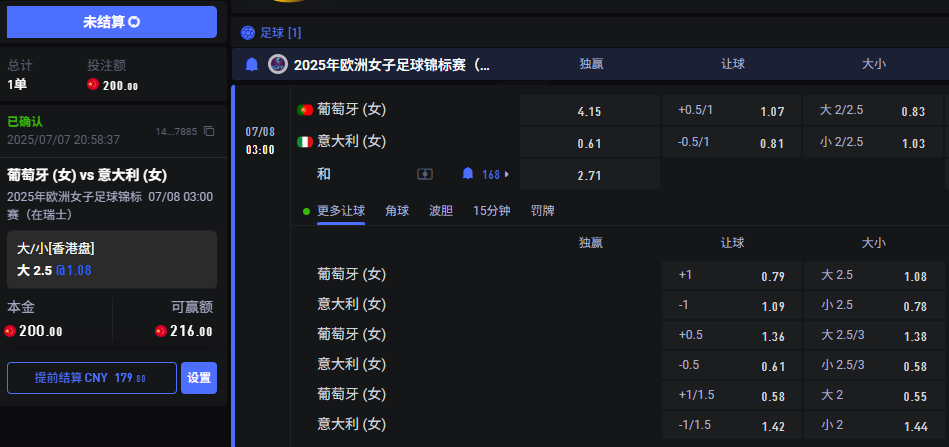
Task: Open the 15分钟 tab
Action: (x=492, y=211)
